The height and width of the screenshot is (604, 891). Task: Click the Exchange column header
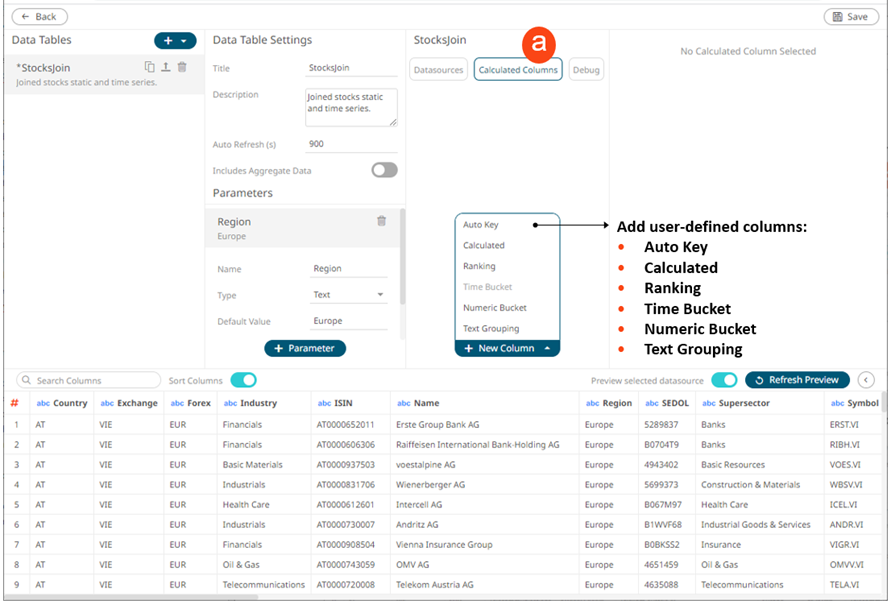(x=129, y=403)
